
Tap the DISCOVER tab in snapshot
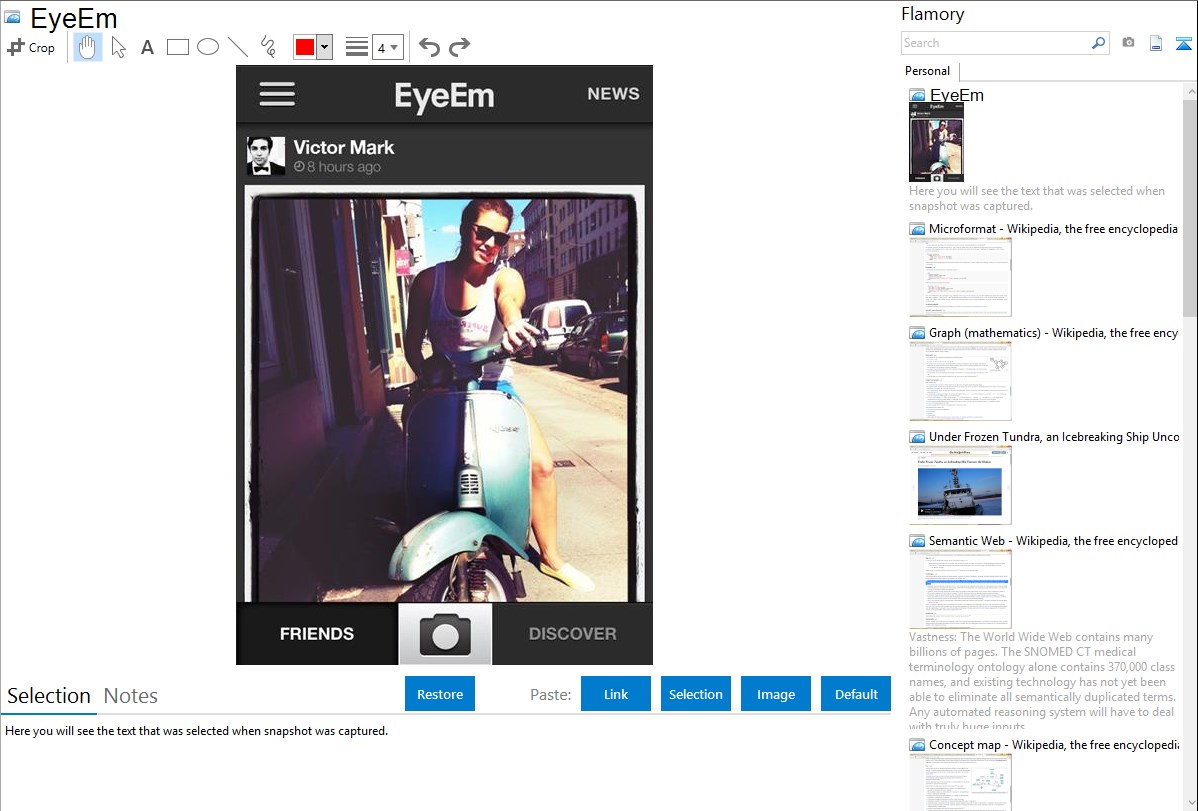click(572, 634)
